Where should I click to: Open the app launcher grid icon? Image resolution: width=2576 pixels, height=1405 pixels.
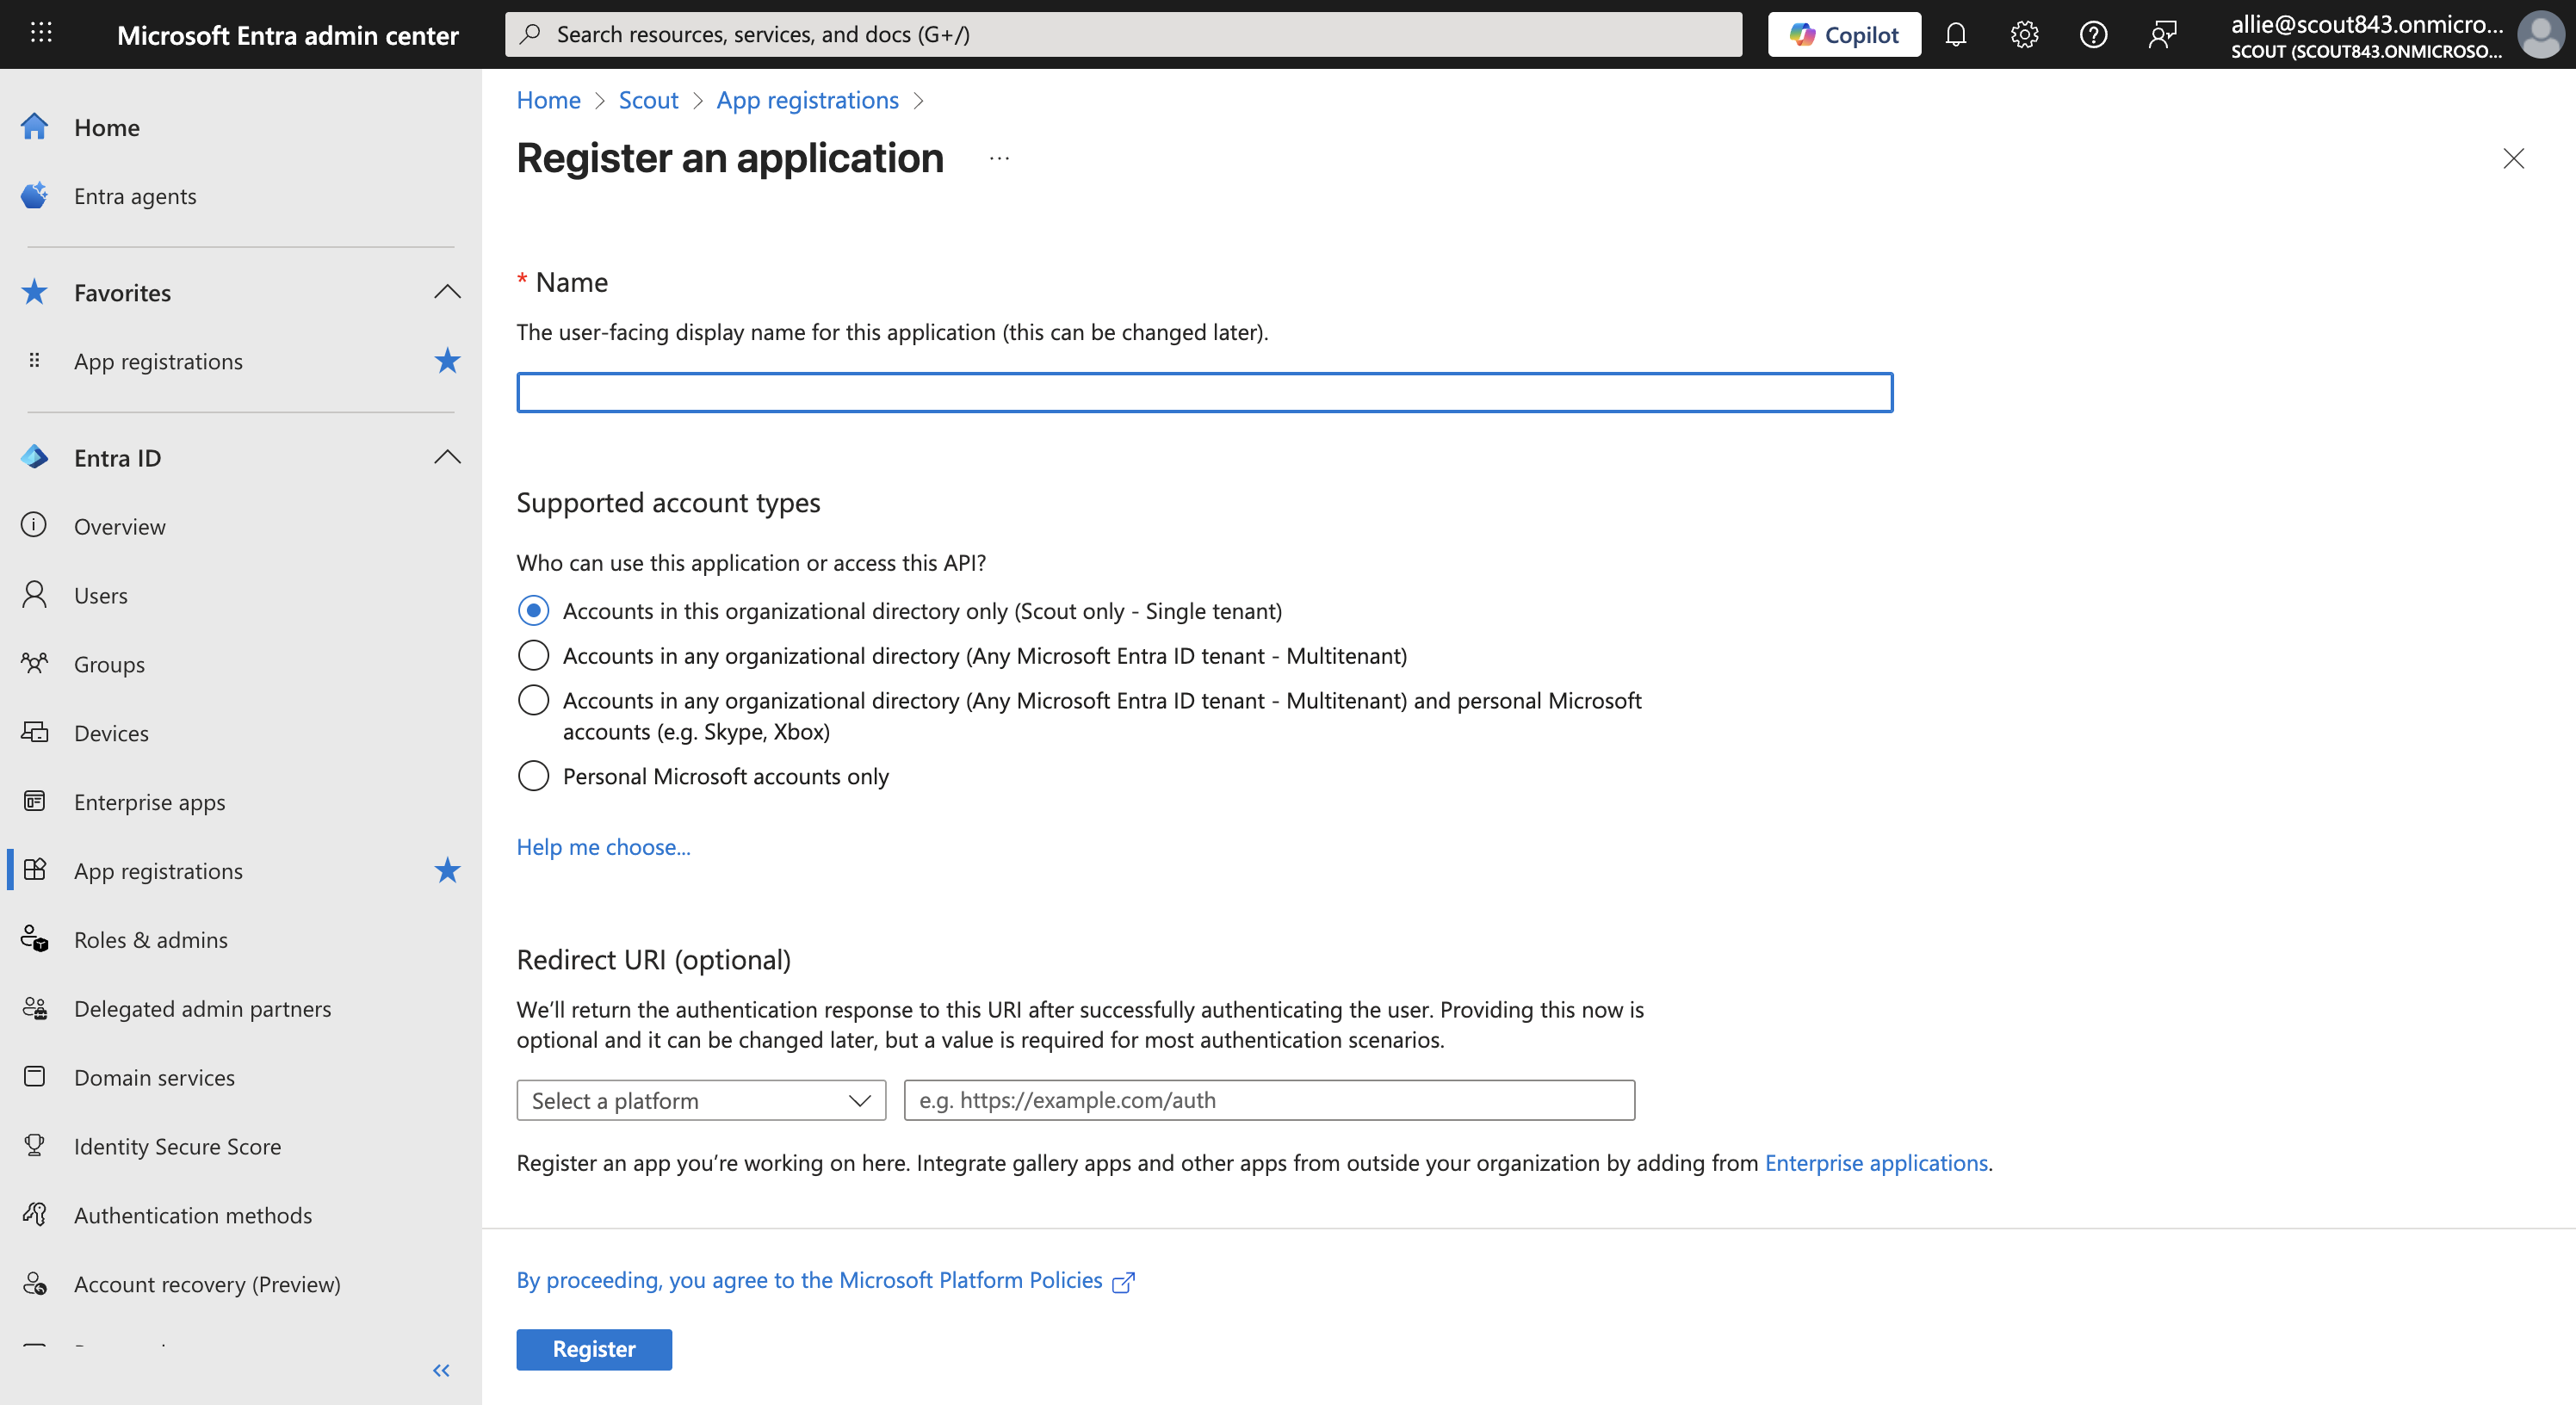click(x=41, y=33)
